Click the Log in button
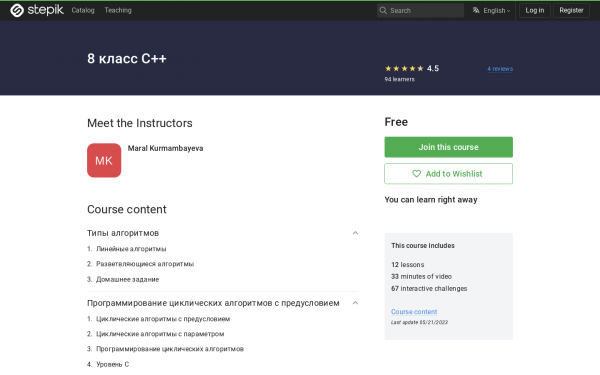The width and height of the screenshot is (600, 375). click(x=535, y=10)
